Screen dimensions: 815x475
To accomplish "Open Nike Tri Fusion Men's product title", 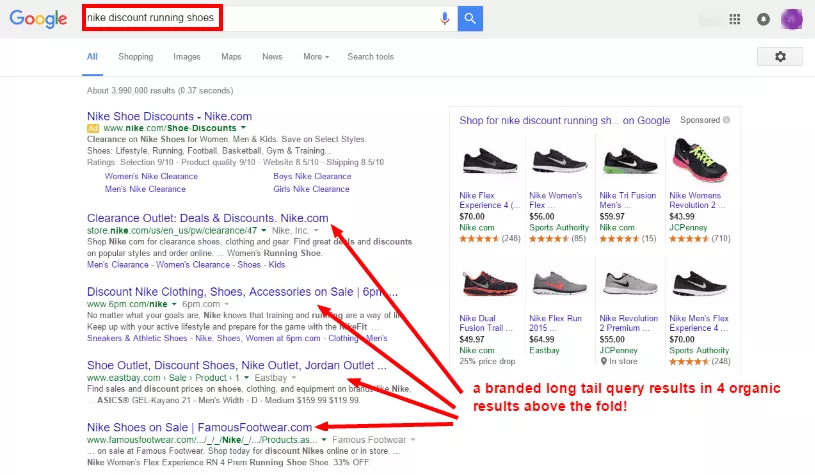I will point(627,200).
